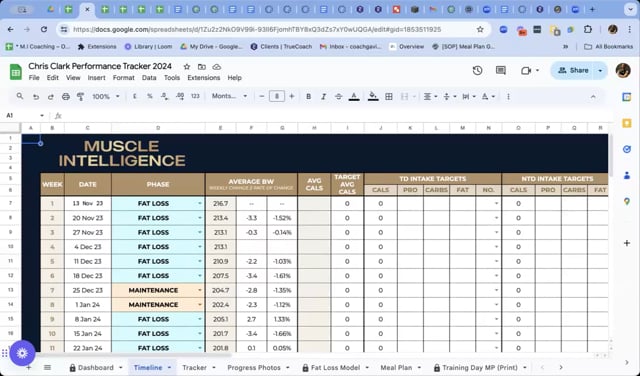Format as percent button

pyautogui.click(x=150, y=96)
